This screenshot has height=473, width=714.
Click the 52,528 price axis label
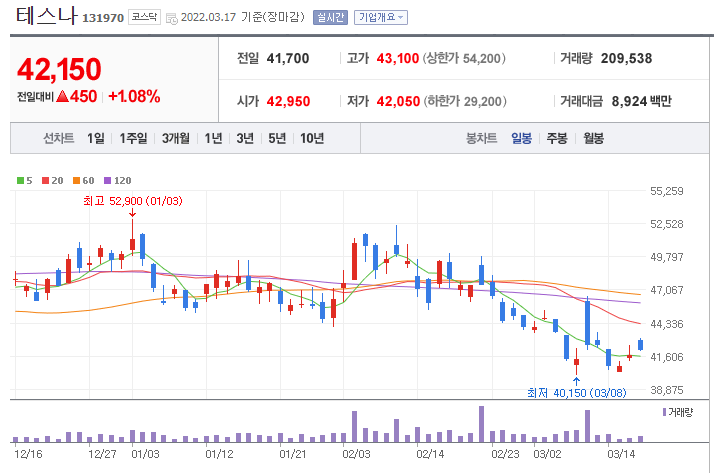pyautogui.click(x=667, y=224)
